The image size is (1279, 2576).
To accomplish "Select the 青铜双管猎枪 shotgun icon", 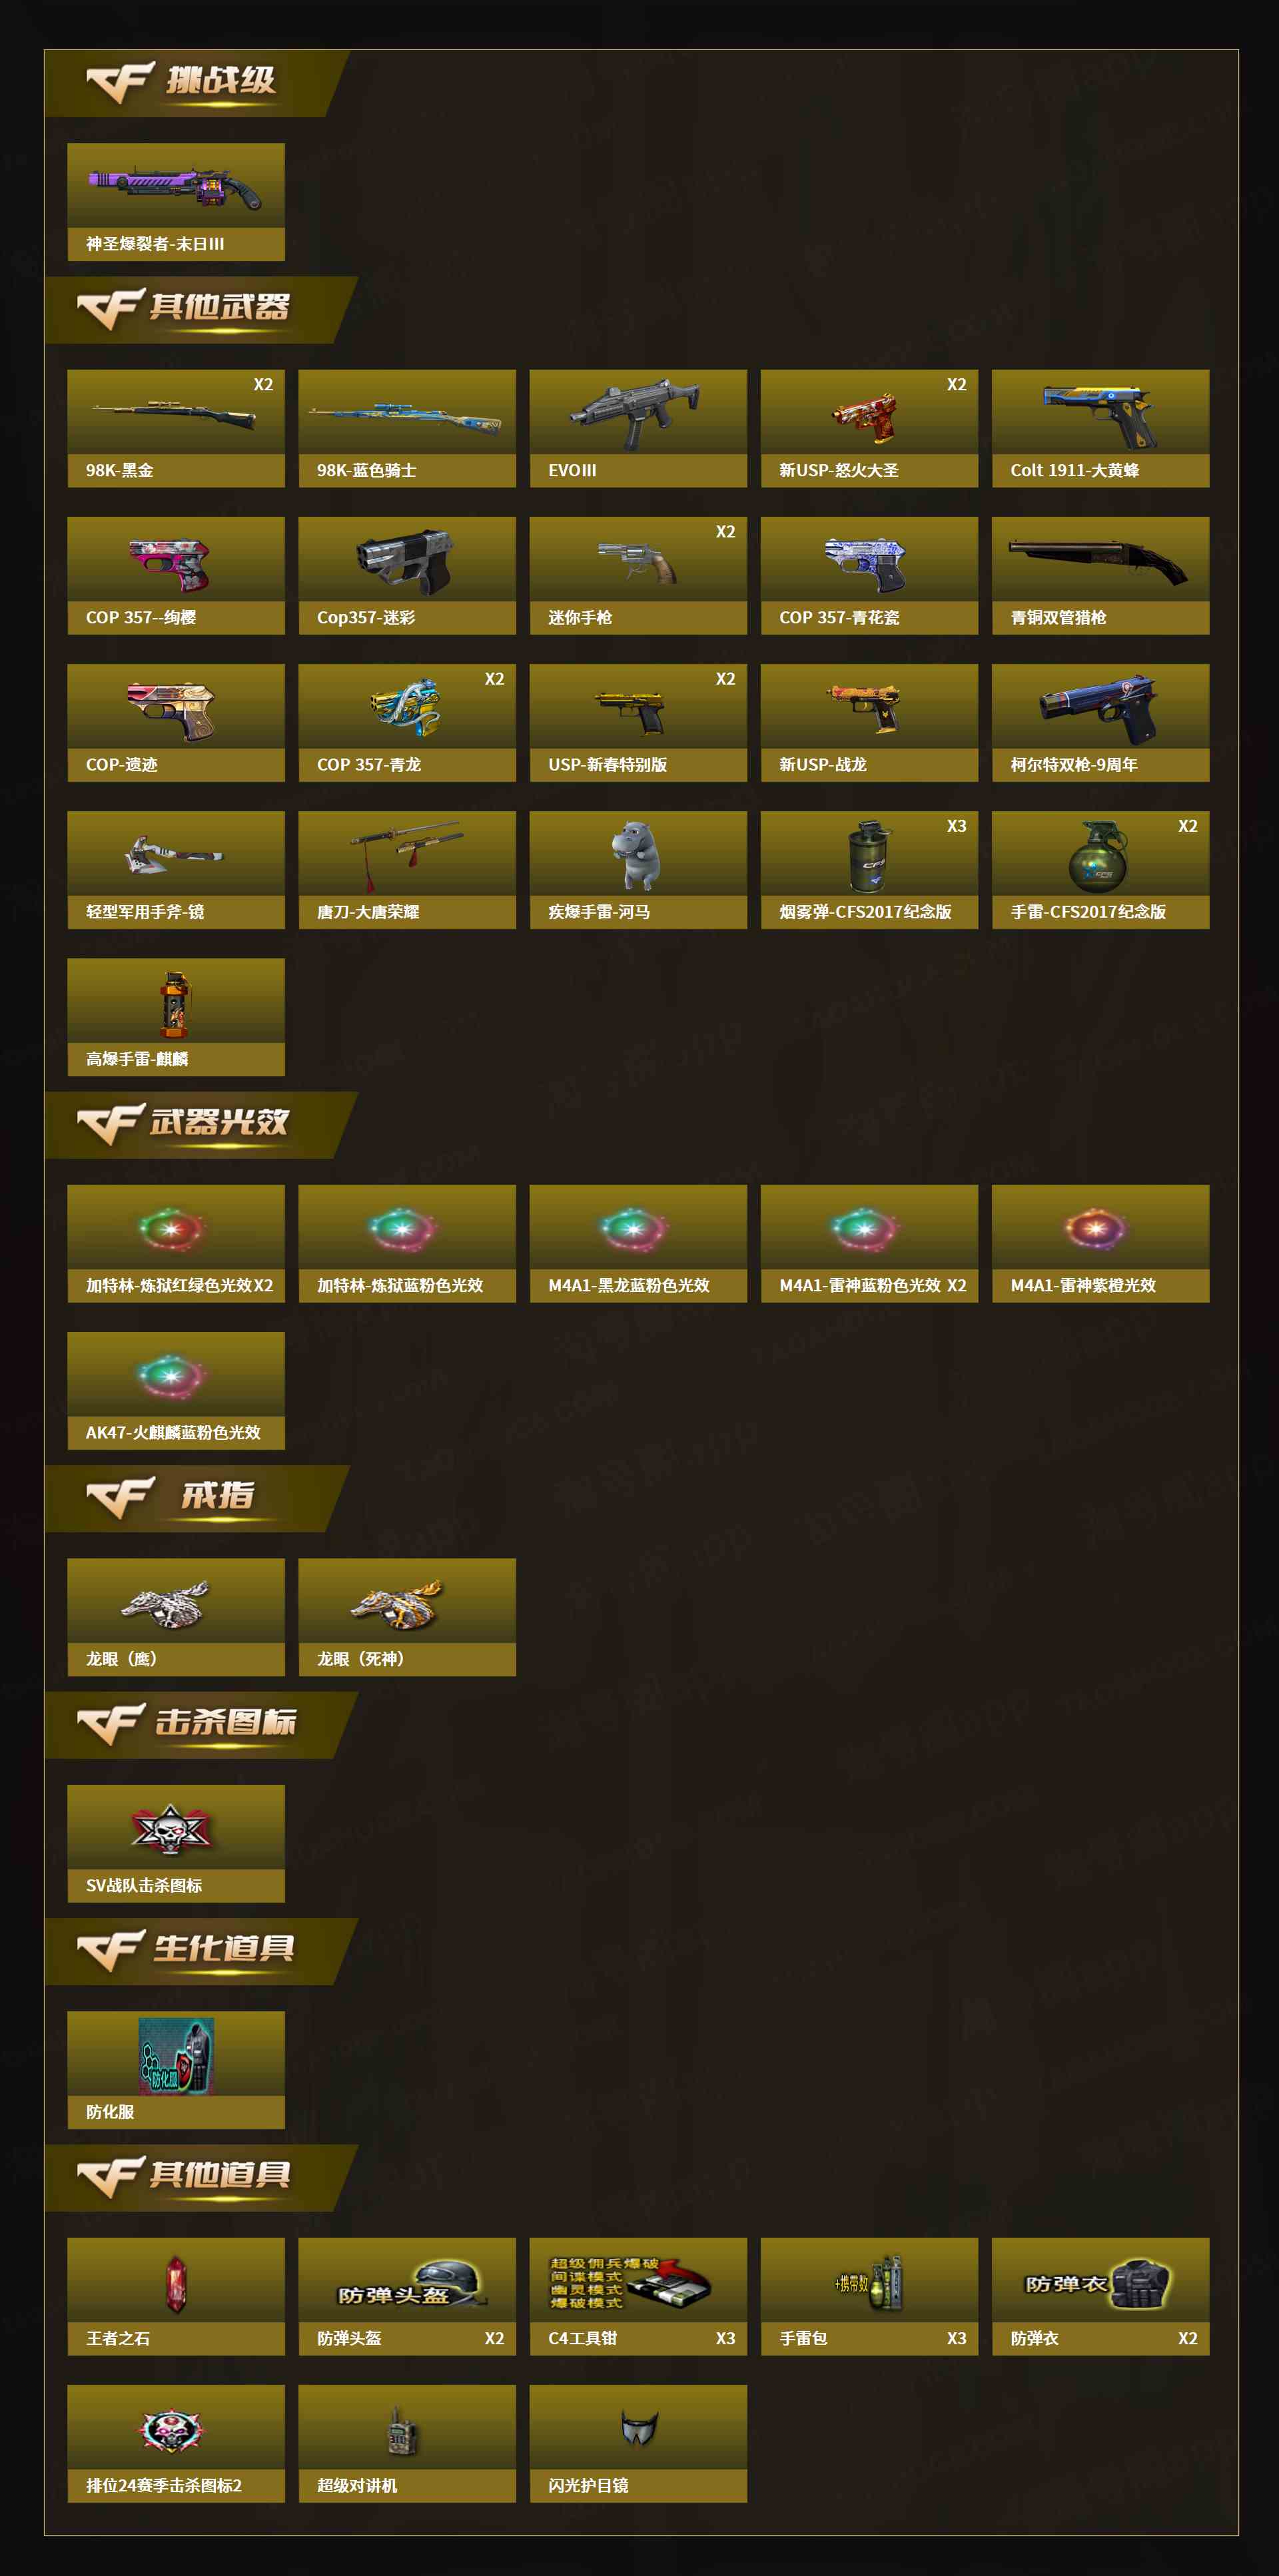I will pyautogui.click(x=1098, y=561).
